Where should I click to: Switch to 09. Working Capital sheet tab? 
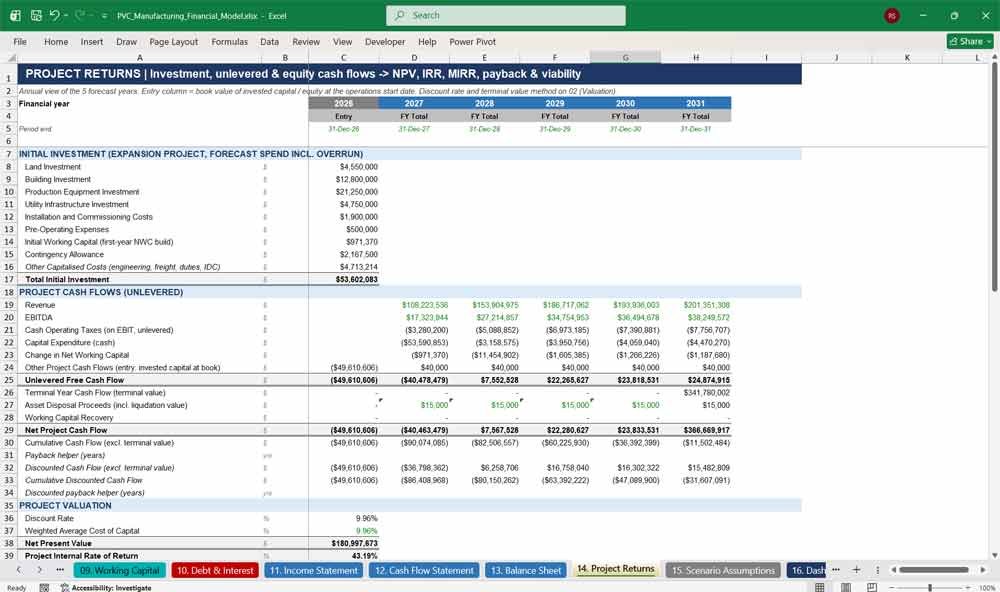pyautogui.click(x=119, y=570)
